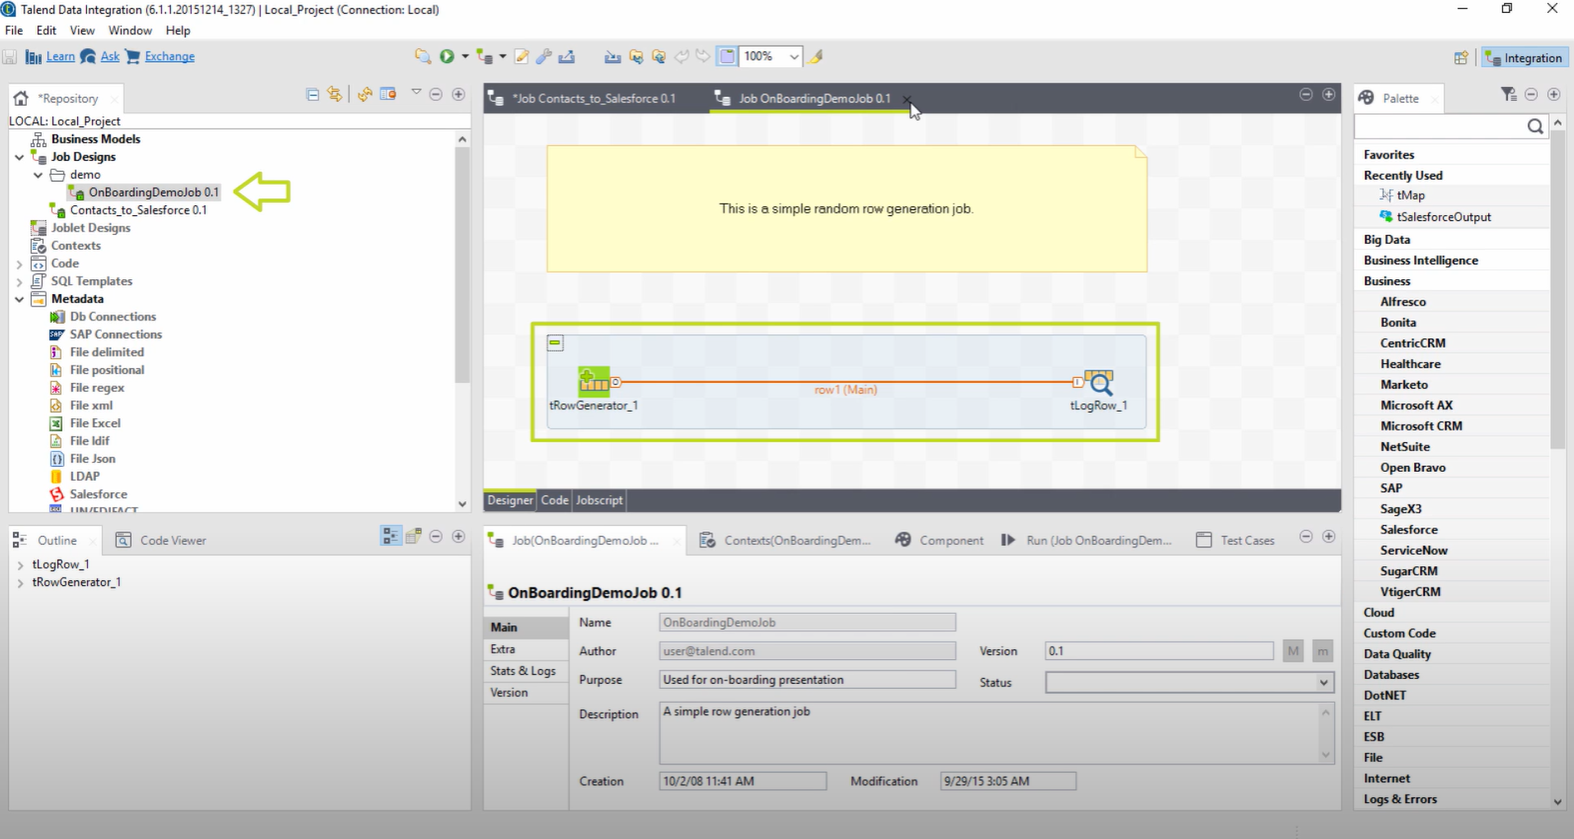Image resolution: width=1574 pixels, height=839 pixels.
Task: Click the export toolbar icon with up arrow
Action: (567, 57)
